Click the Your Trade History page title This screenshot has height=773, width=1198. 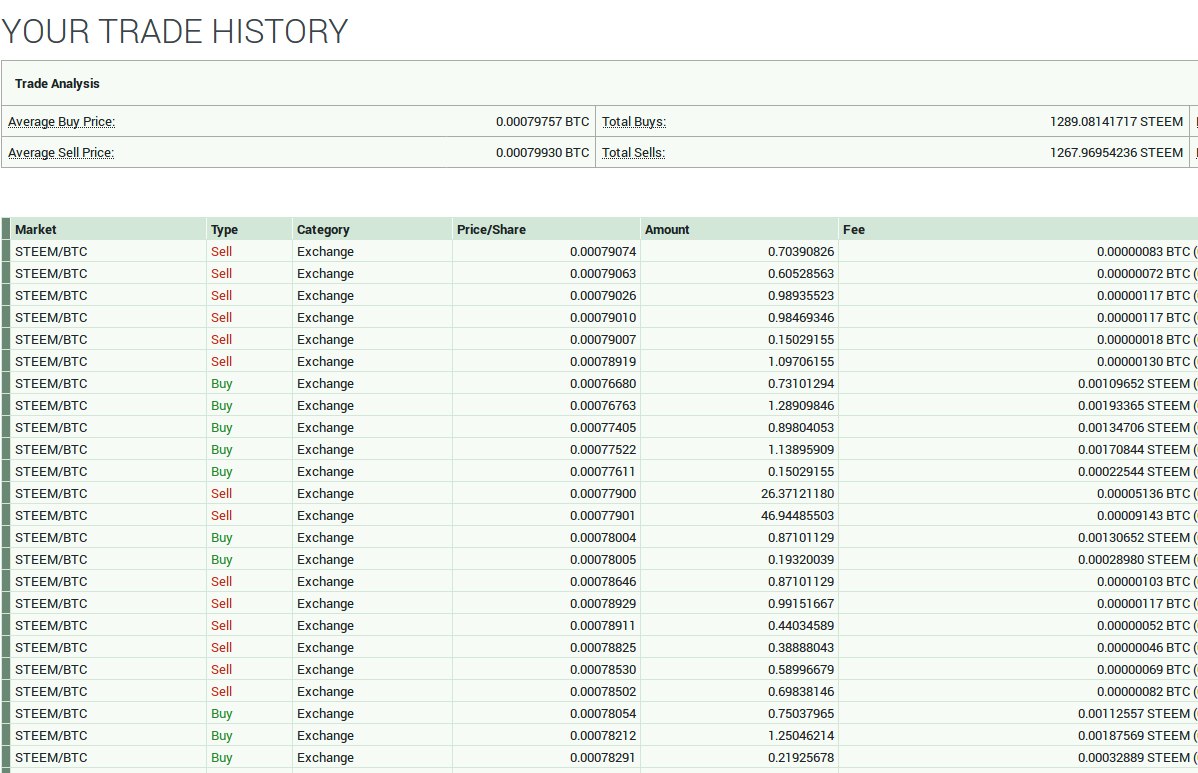(175, 31)
